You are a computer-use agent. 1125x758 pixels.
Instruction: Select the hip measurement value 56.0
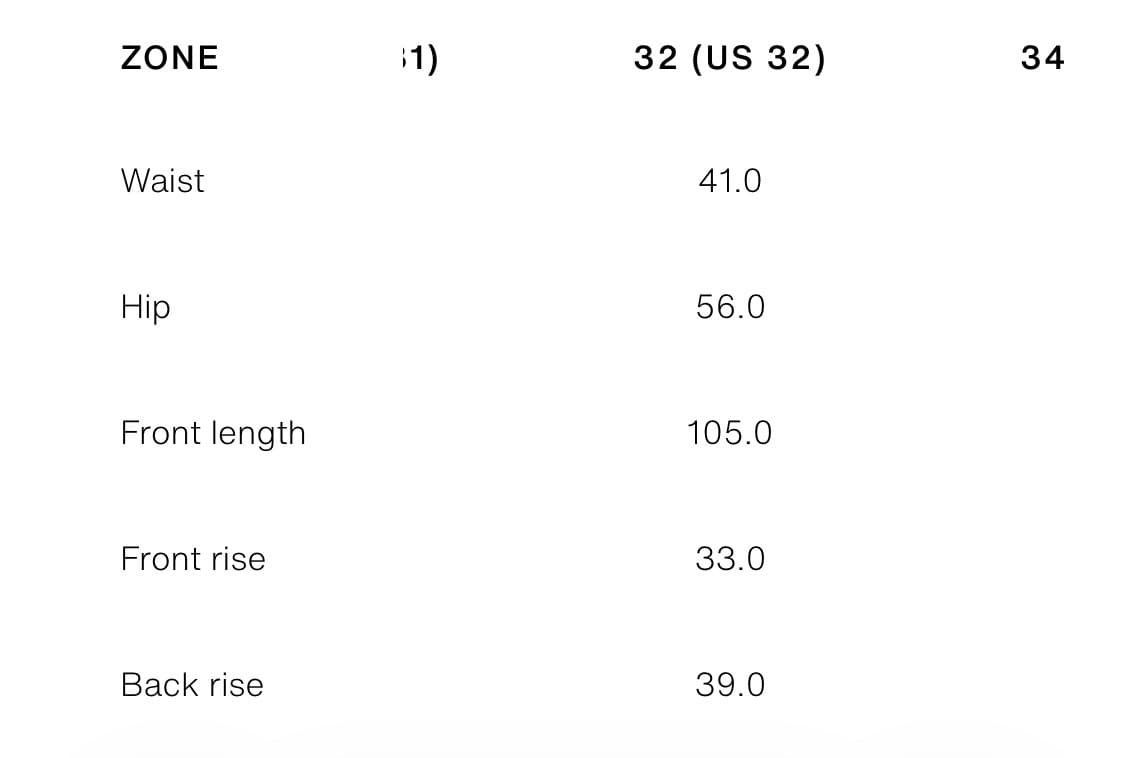[730, 307]
